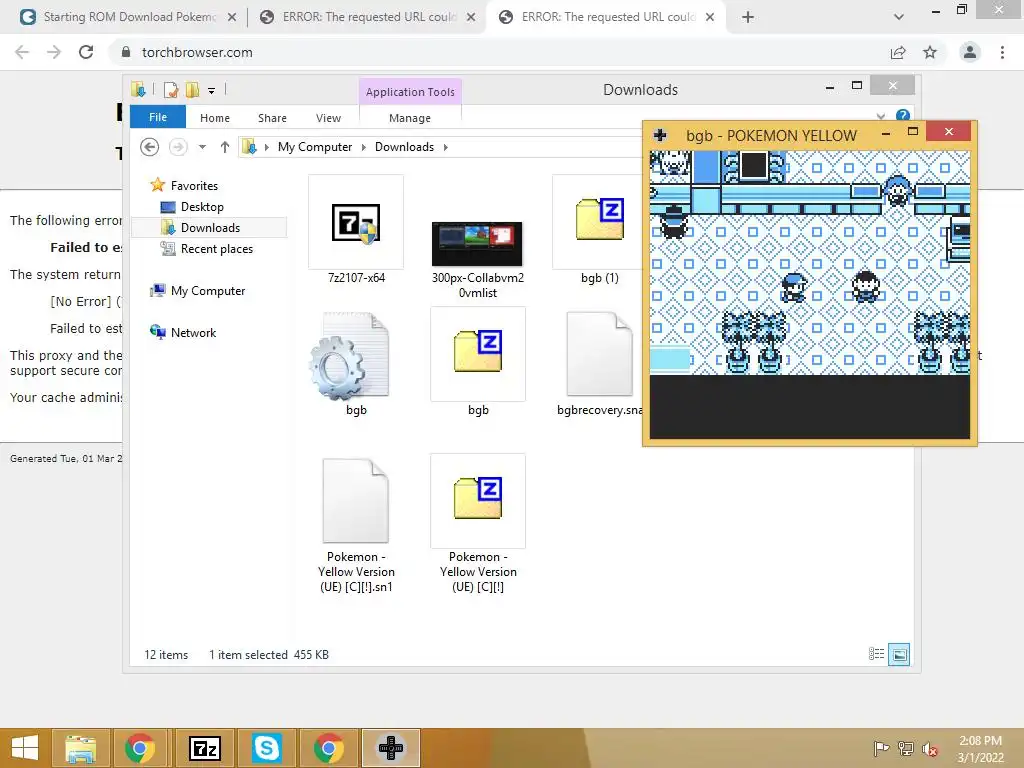Open a new browser tab
The image size is (1024, 768).
[x=748, y=18]
